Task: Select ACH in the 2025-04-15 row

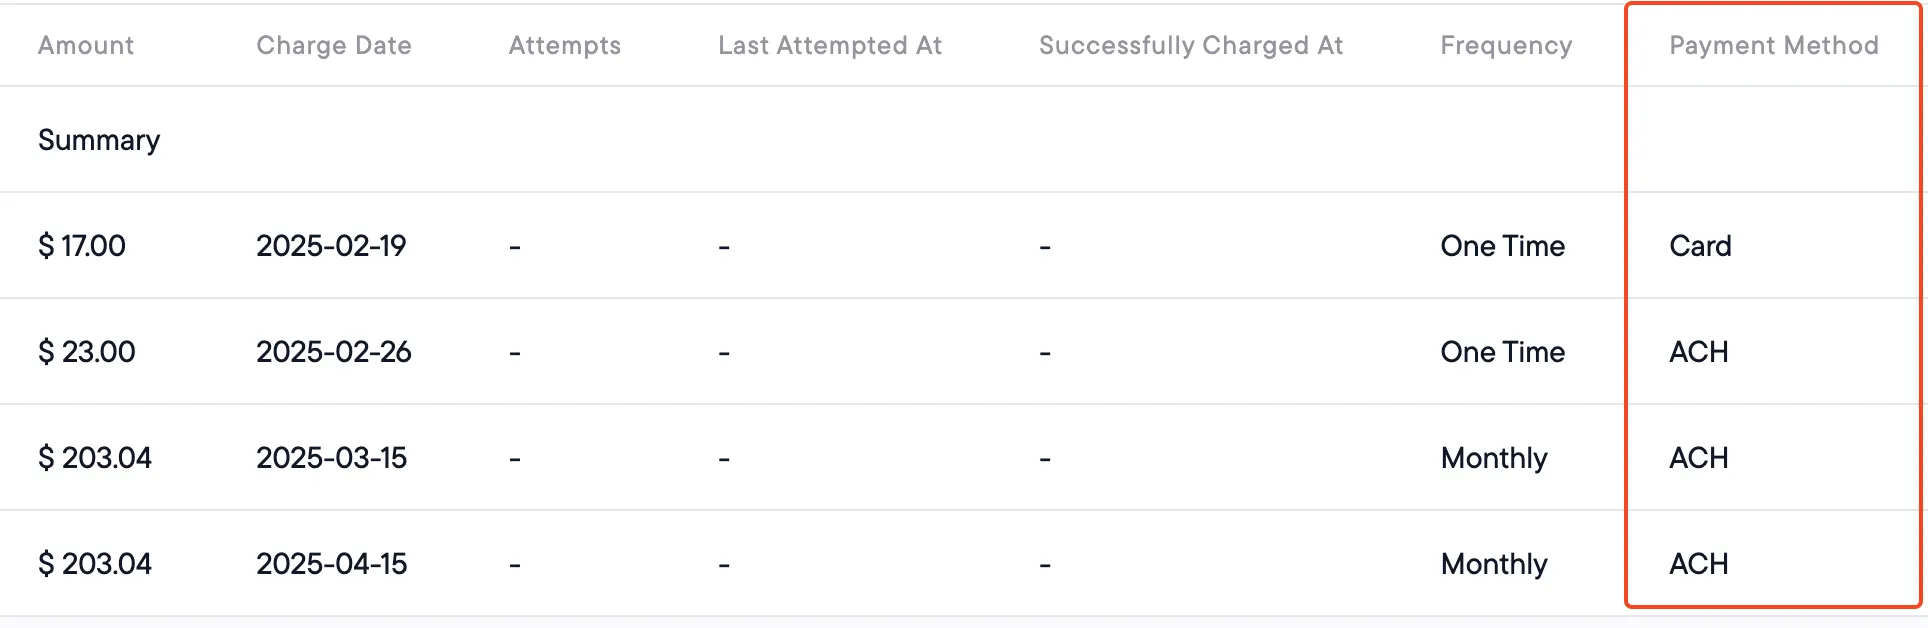Action: 1699,564
